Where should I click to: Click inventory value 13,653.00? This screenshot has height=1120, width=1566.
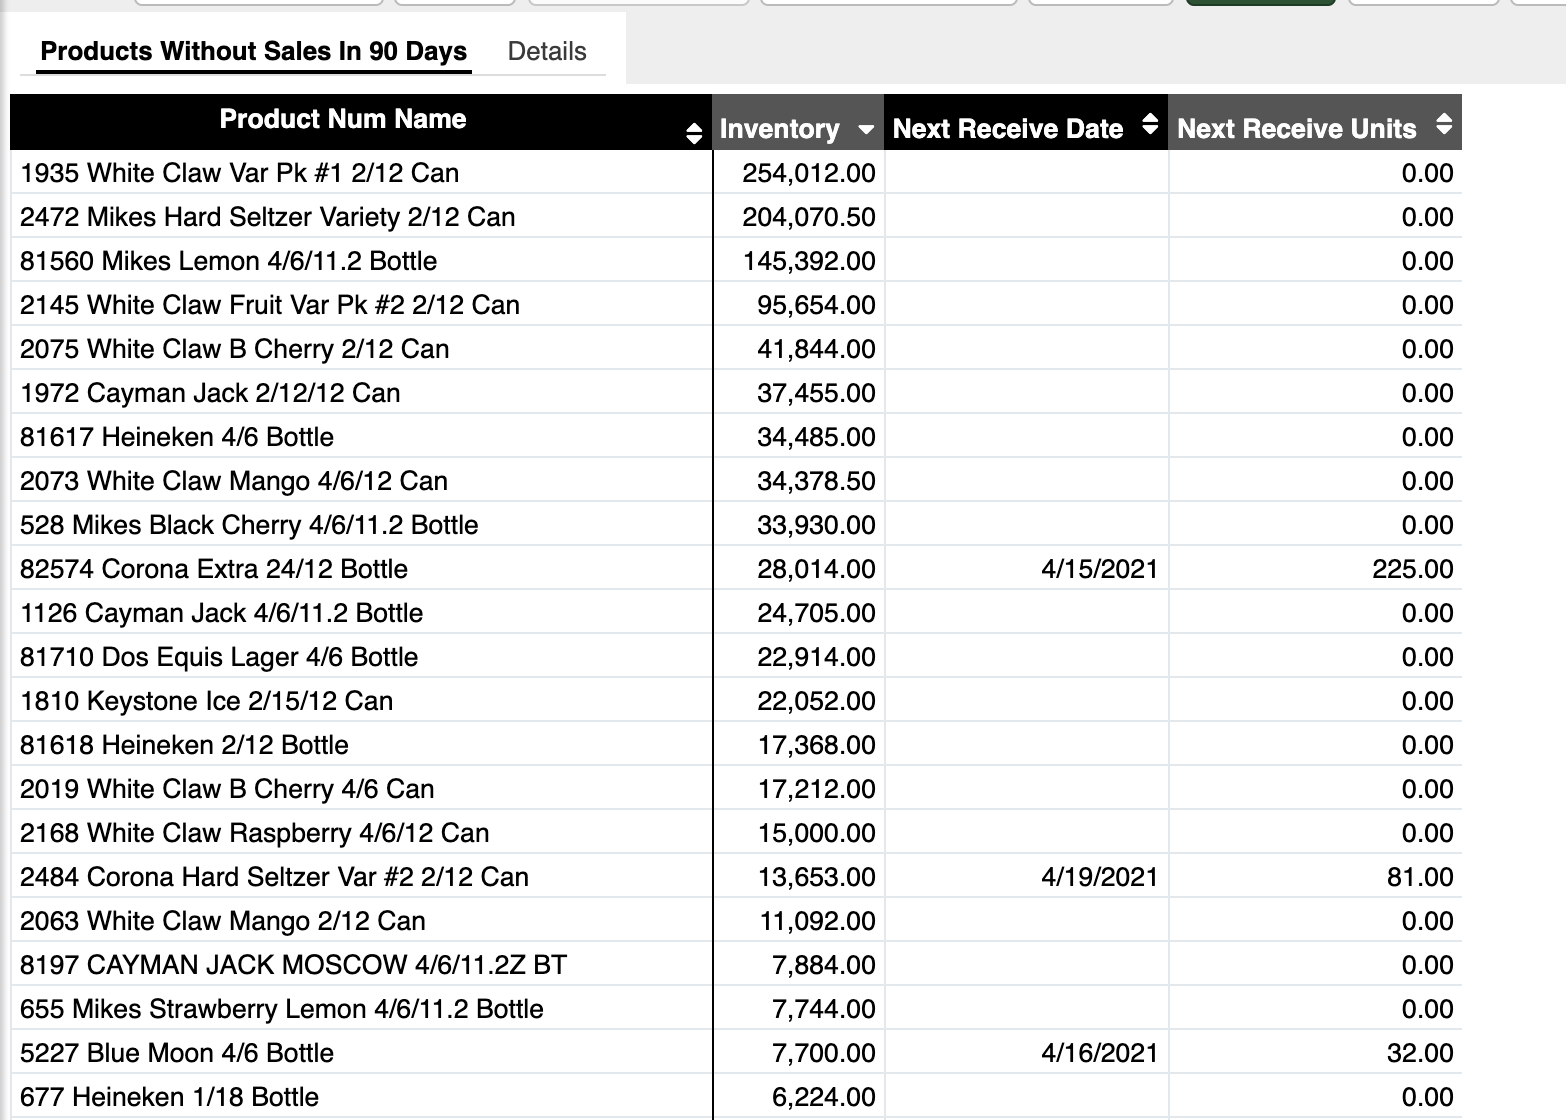click(x=816, y=877)
